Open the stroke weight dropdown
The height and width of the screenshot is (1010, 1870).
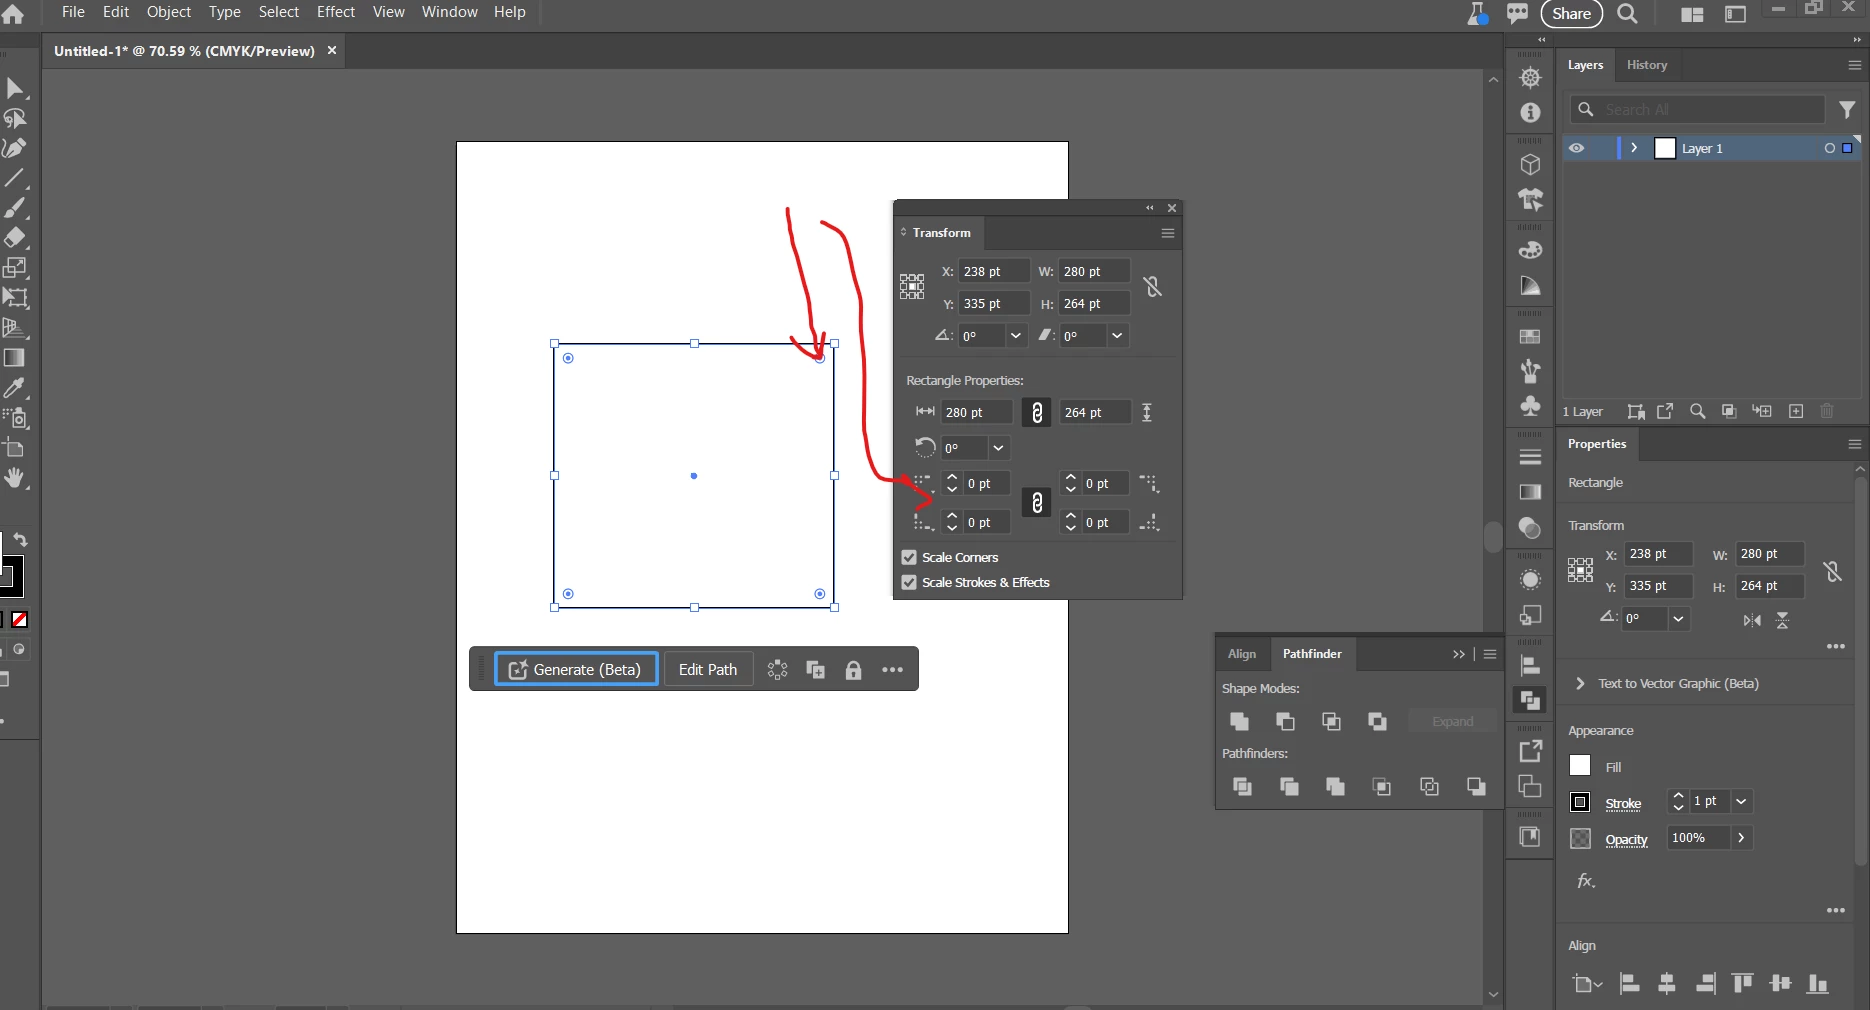1741,801
